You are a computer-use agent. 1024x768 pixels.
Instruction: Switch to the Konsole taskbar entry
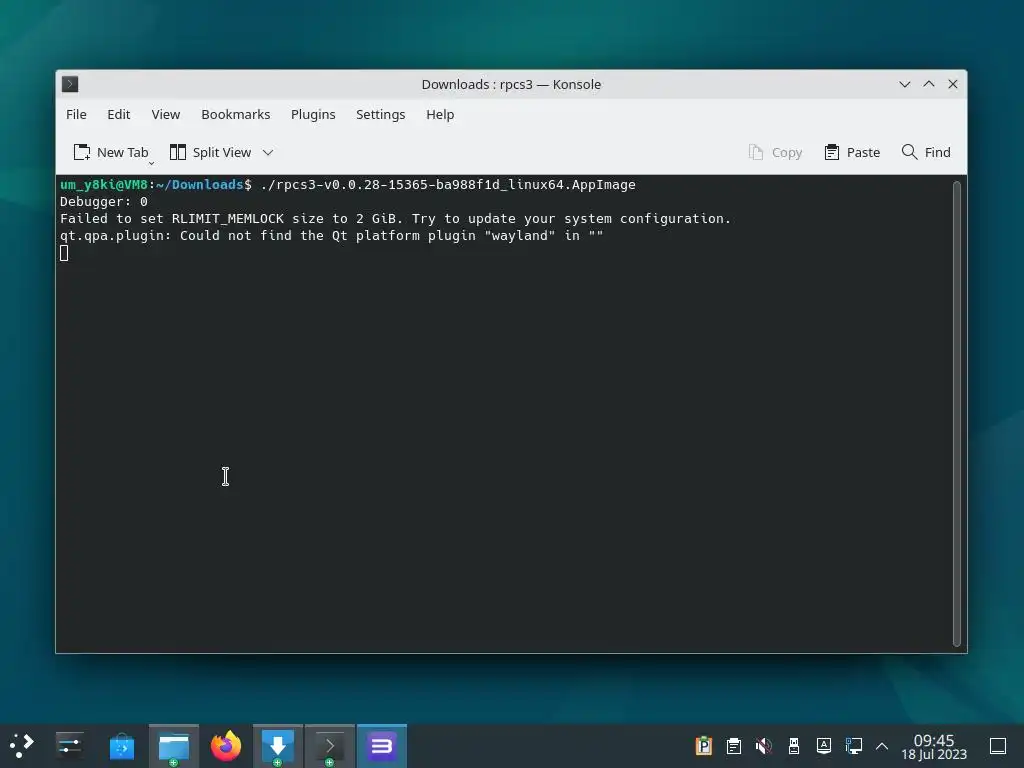pos(330,746)
